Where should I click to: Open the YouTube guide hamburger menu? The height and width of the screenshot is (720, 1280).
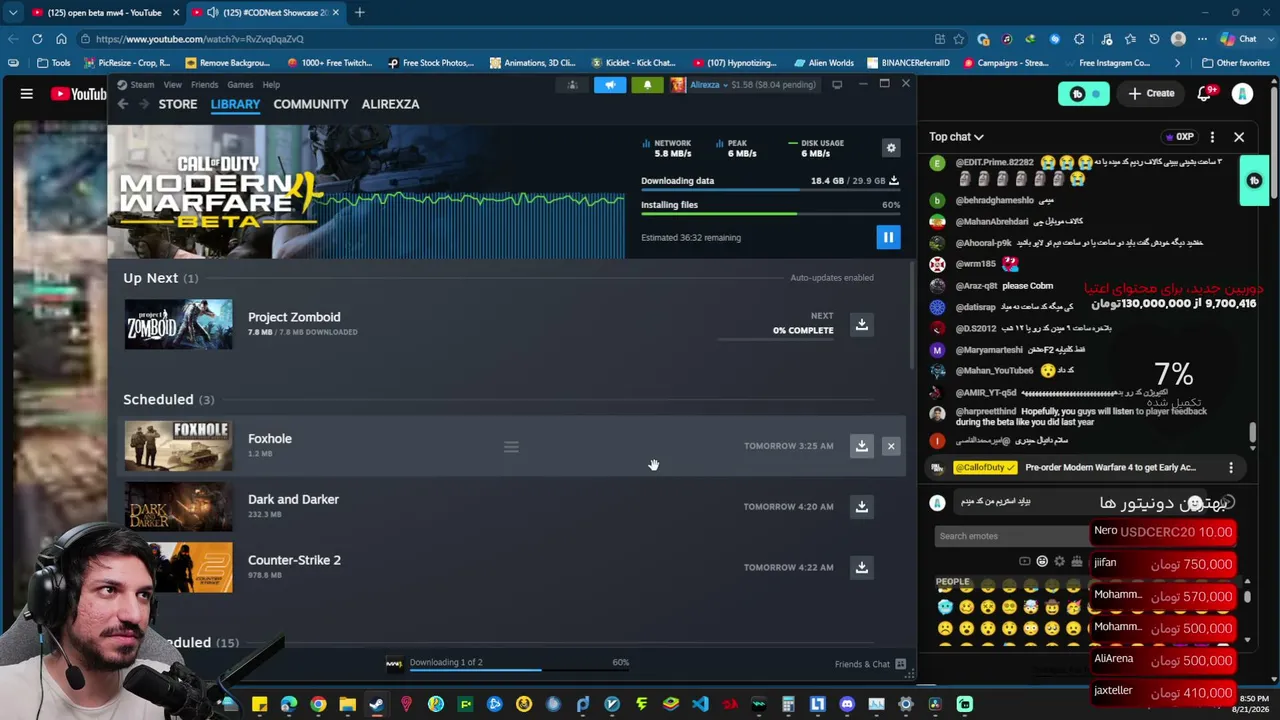click(x=27, y=94)
